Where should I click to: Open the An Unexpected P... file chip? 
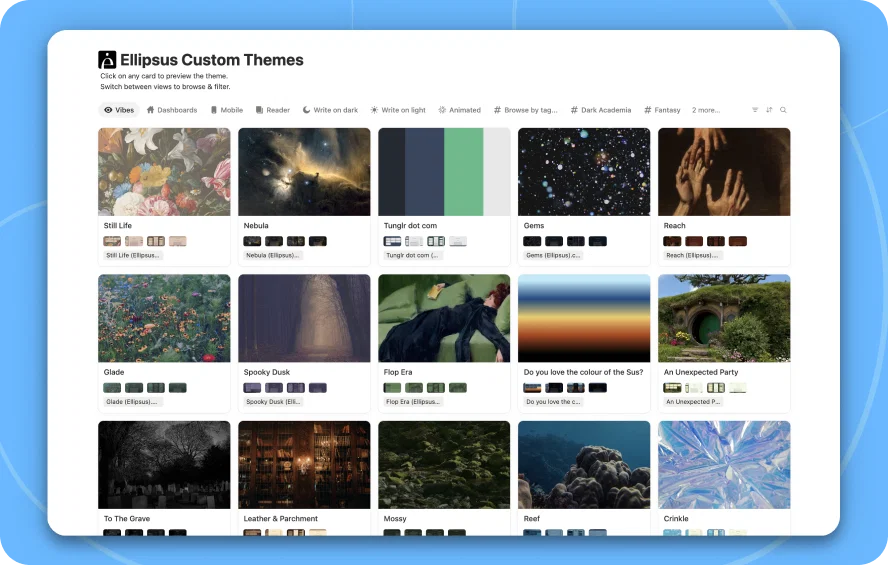[693, 401]
